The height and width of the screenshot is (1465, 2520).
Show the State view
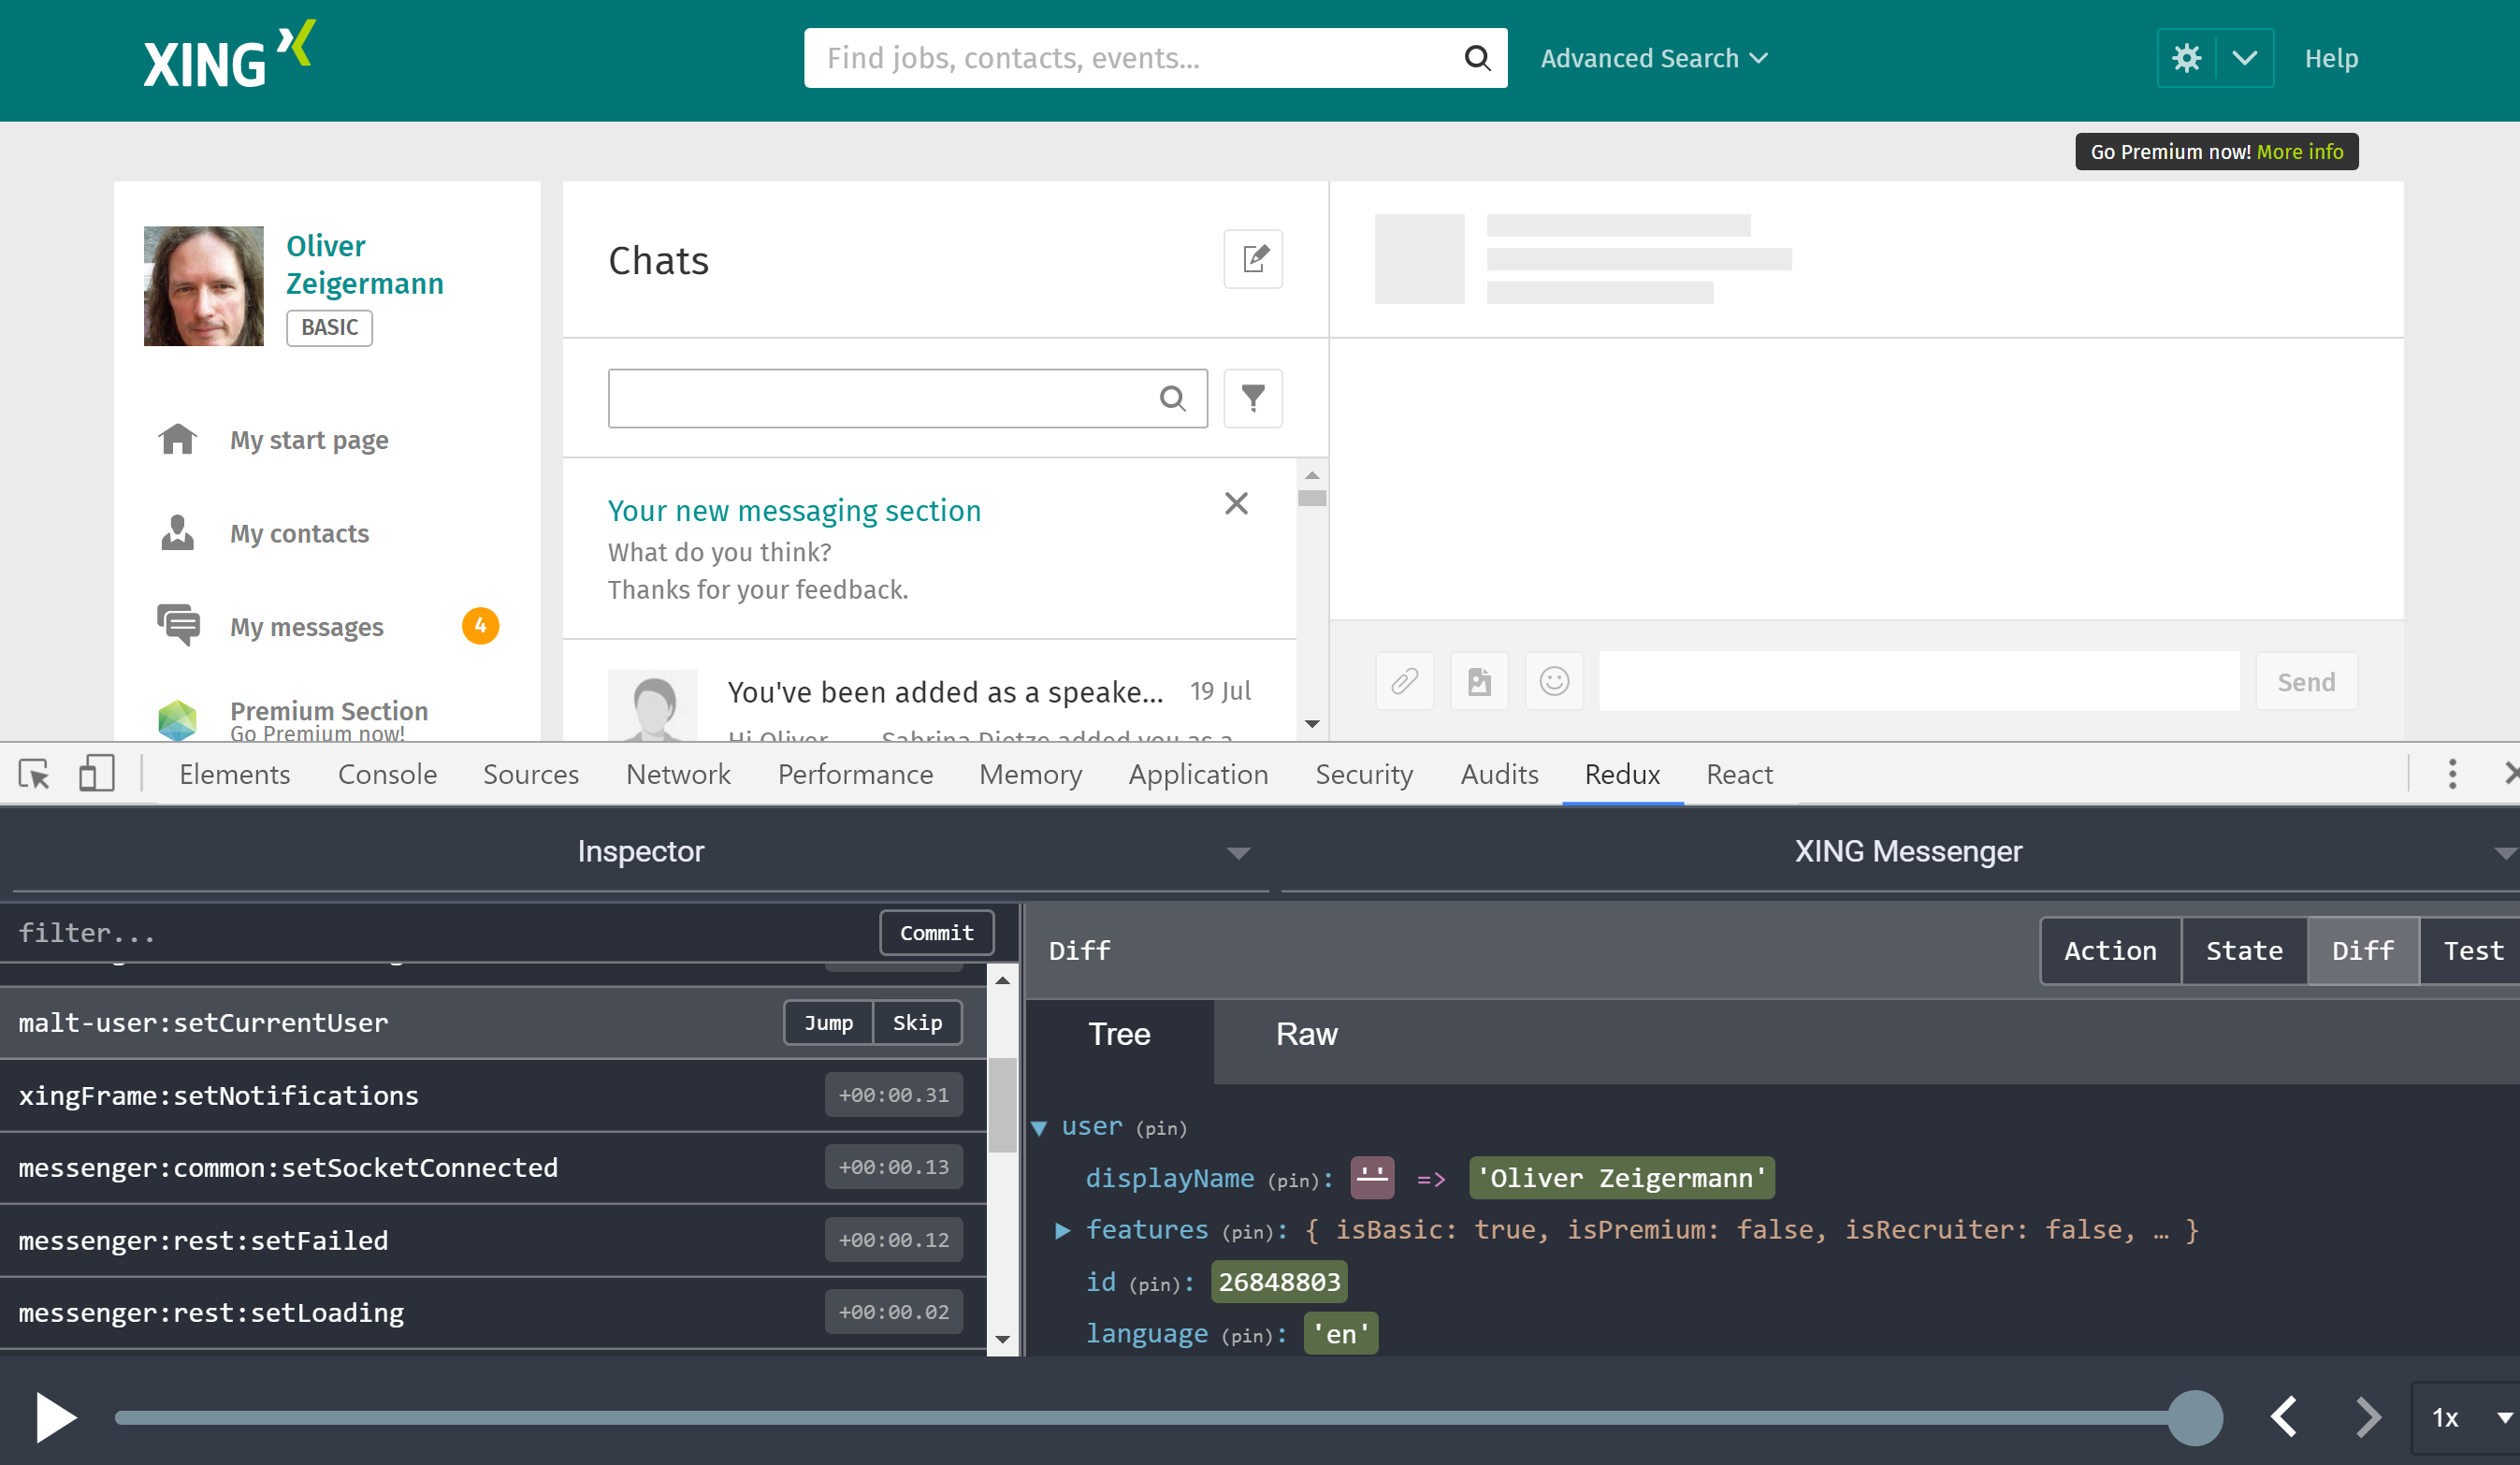coord(2244,950)
